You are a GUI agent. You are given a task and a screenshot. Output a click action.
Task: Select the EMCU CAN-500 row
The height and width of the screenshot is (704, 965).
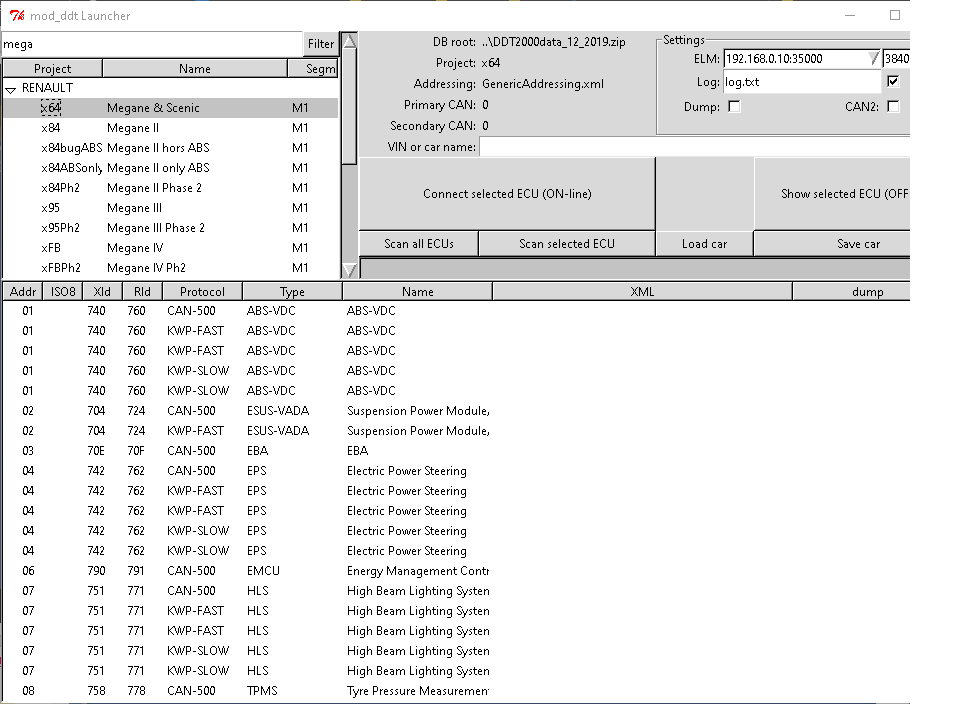246,570
